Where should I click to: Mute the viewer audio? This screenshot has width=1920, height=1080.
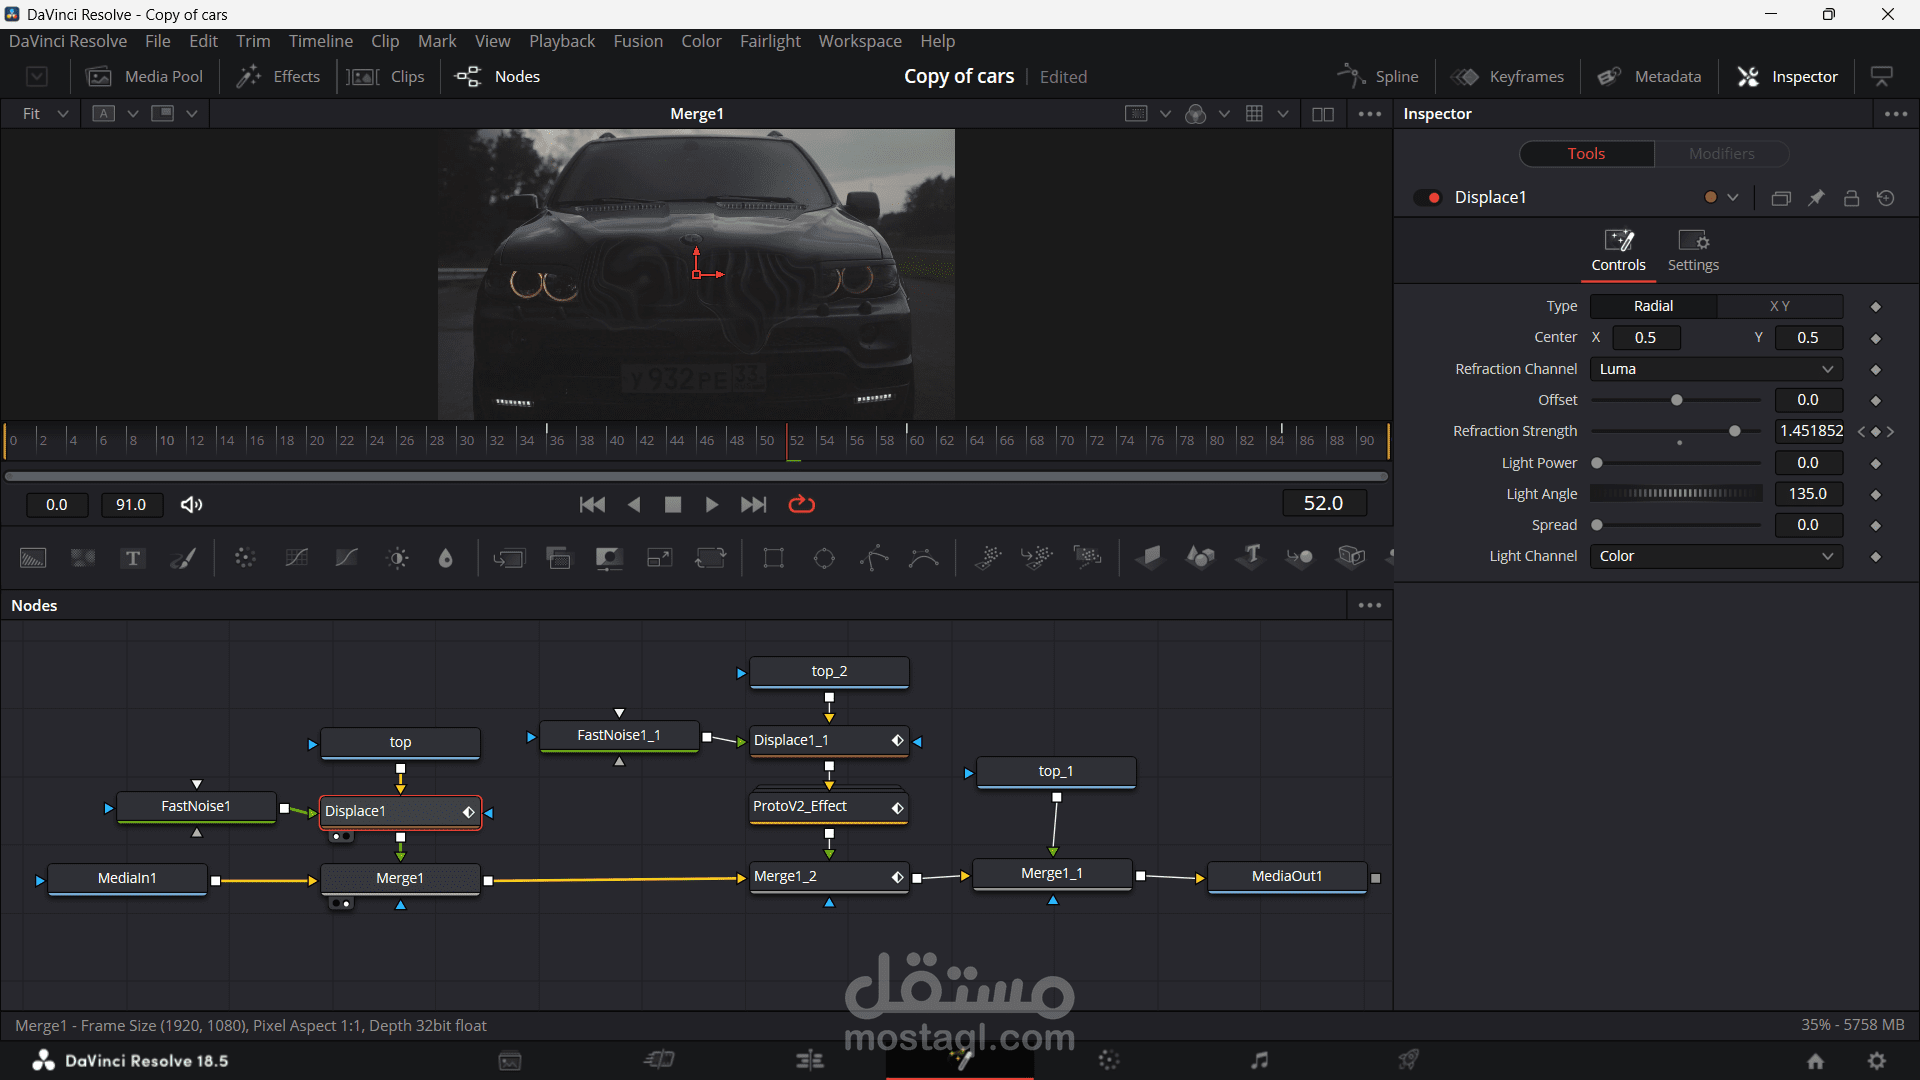click(x=191, y=504)
